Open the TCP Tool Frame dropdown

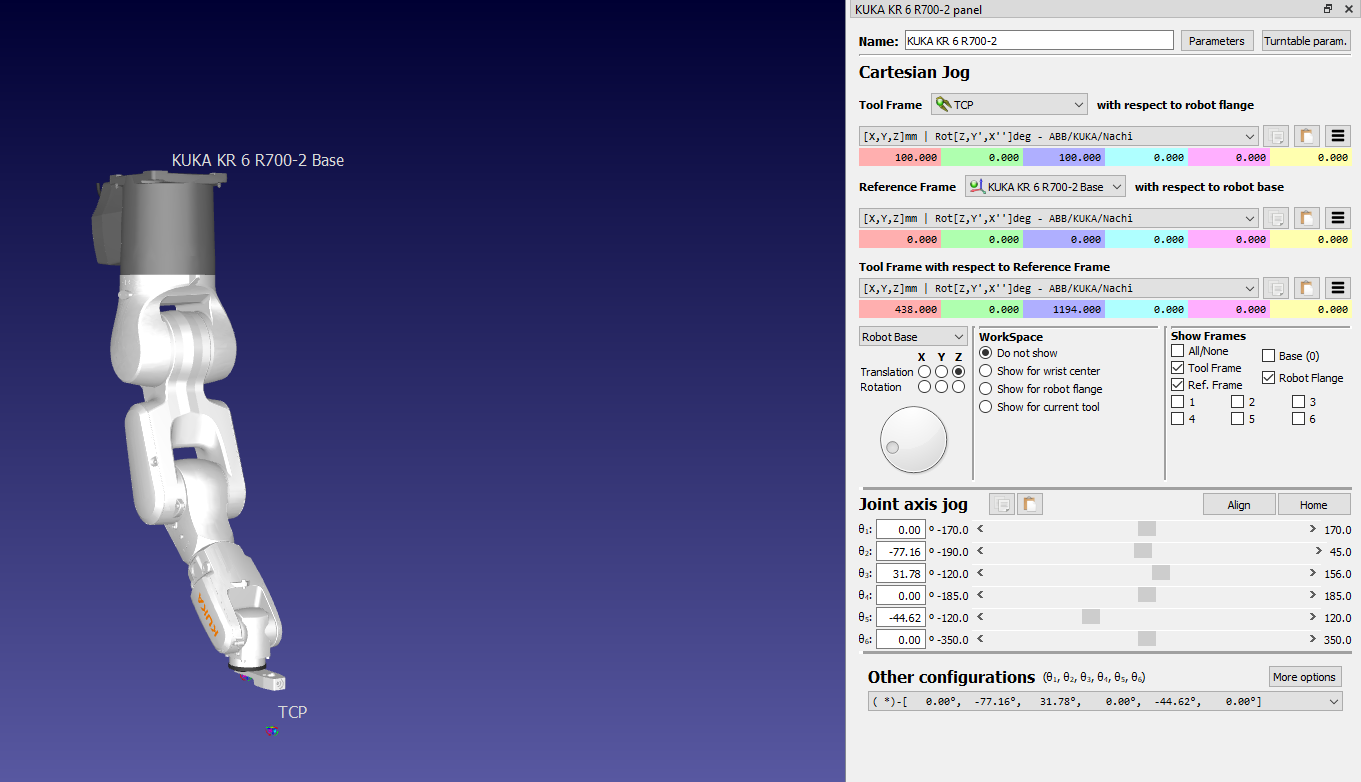1009,104
